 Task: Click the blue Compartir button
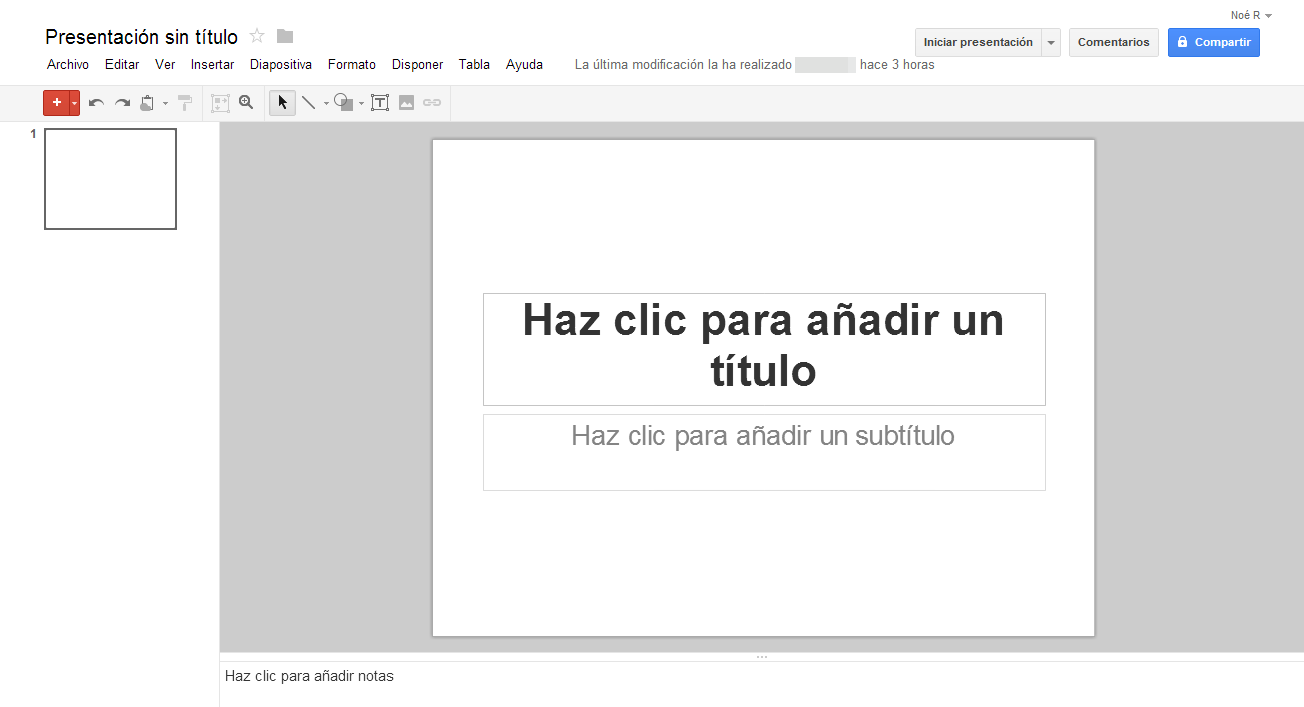pyautogui.click(x=1213, y=43)
